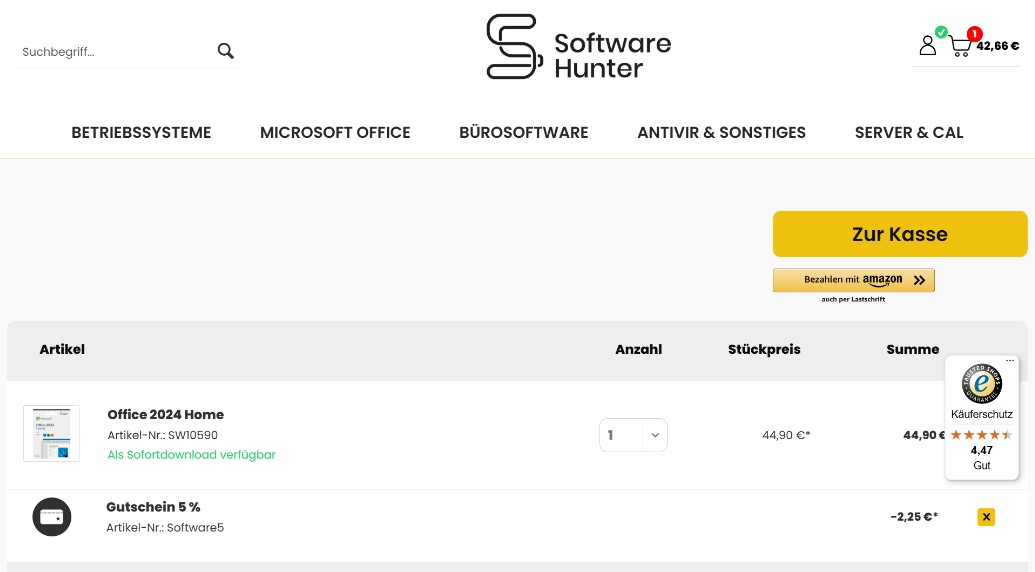Viewport: 1035px width, 572px height.
Task: Click the Stückpreis value 44,90 €*
Action: coord(786,435)
